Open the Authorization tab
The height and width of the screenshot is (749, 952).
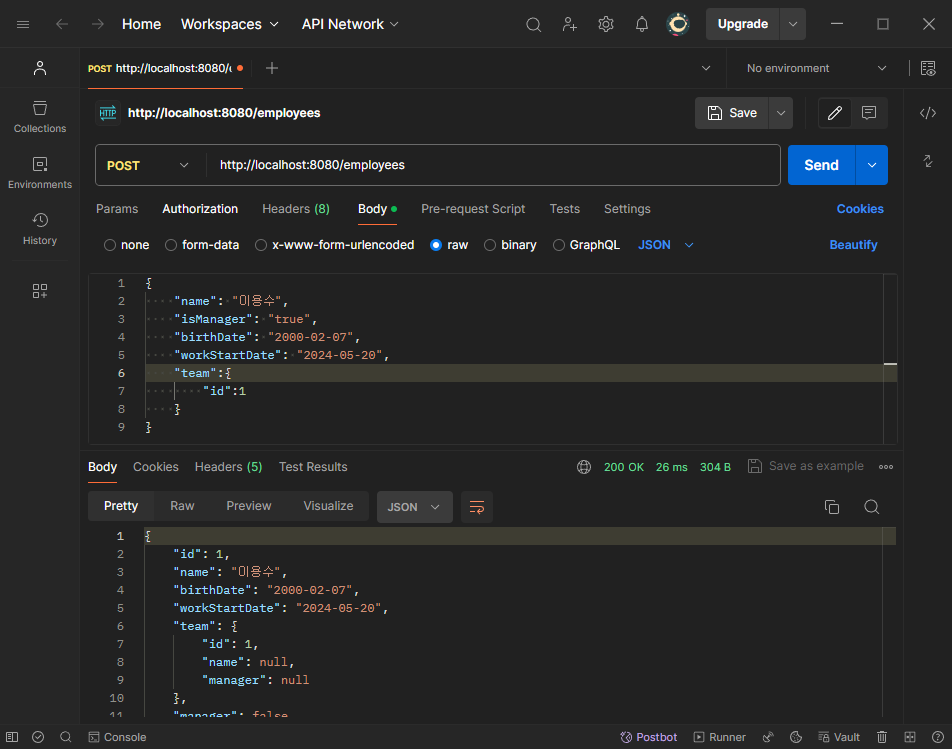tap(200, 209)
